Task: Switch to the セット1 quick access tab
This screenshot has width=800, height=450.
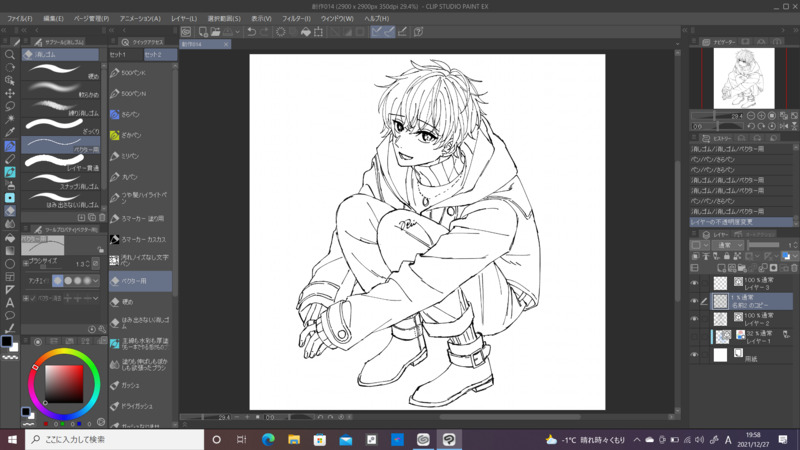Action: point(126,55)
